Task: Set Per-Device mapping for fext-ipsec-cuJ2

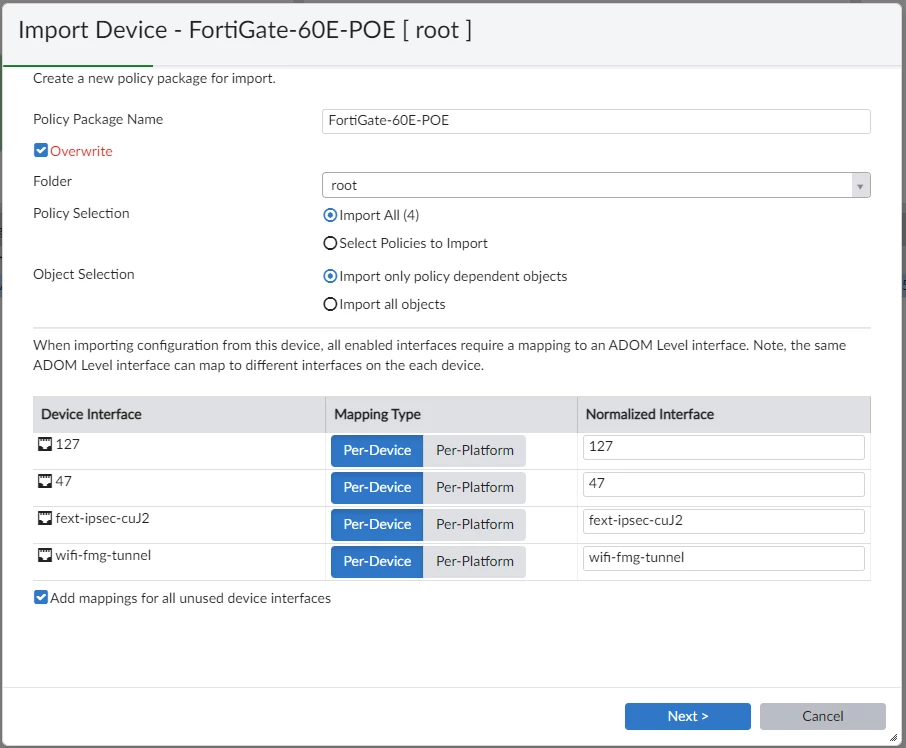Action: click(x=377, y=524)
